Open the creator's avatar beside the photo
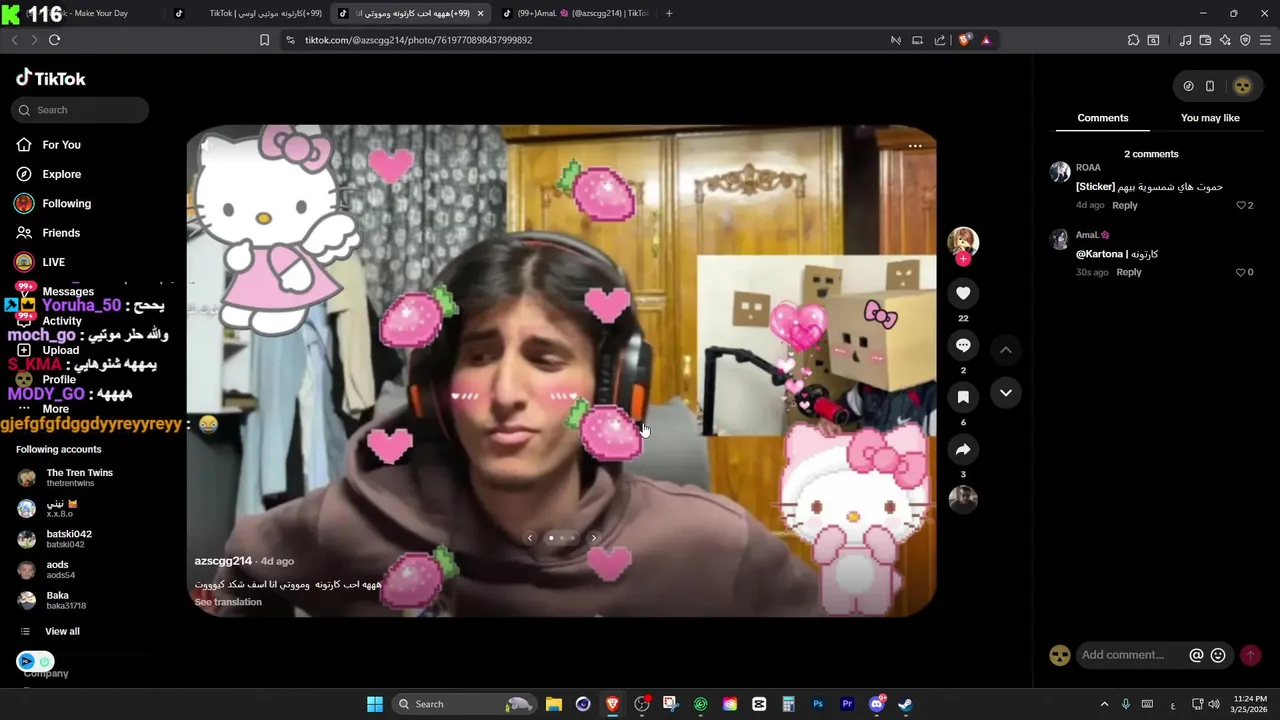Screen dimensions: 1280x720 pyautogui.click(x=963, y=241)
